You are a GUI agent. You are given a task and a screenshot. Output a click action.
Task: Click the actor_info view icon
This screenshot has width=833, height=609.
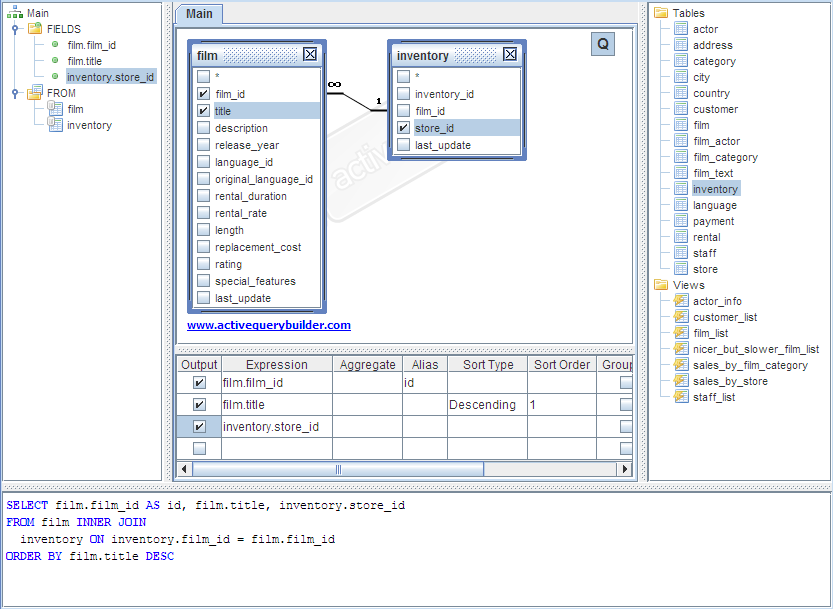point(681,301)
